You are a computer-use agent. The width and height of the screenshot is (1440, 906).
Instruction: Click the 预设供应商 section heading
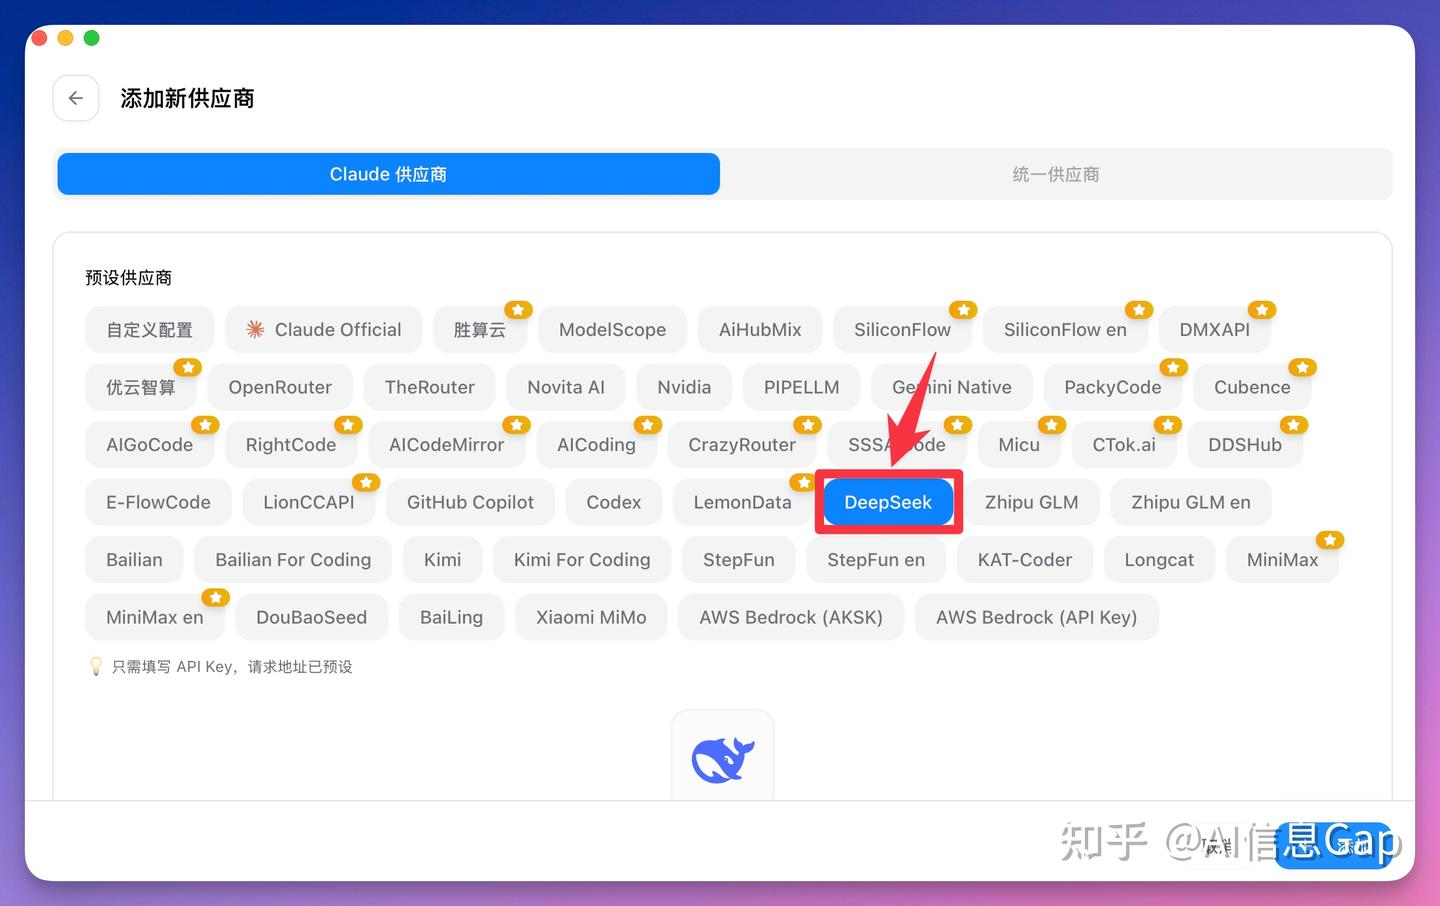pyautogui.click(x=129, y=277)
